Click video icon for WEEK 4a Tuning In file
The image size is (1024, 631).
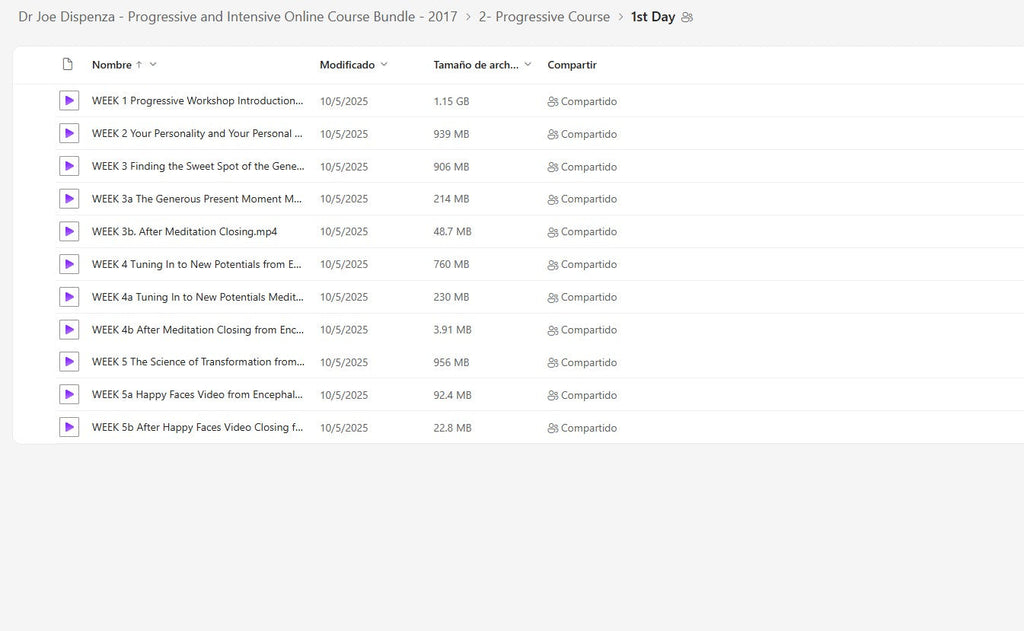pos(69,297)
